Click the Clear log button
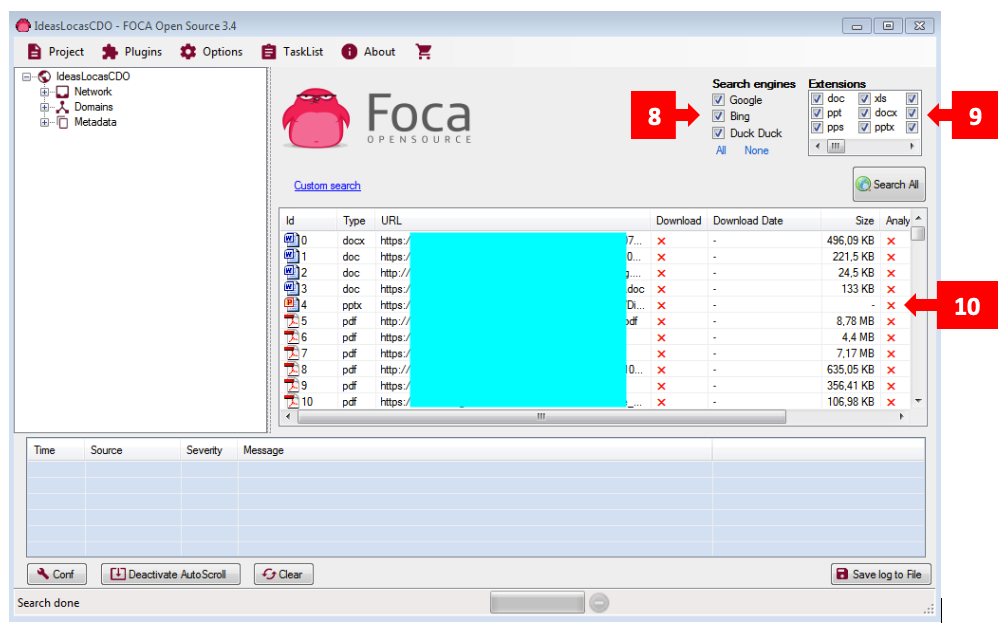This screenshot has height=631, width=1005. [283, 574]
